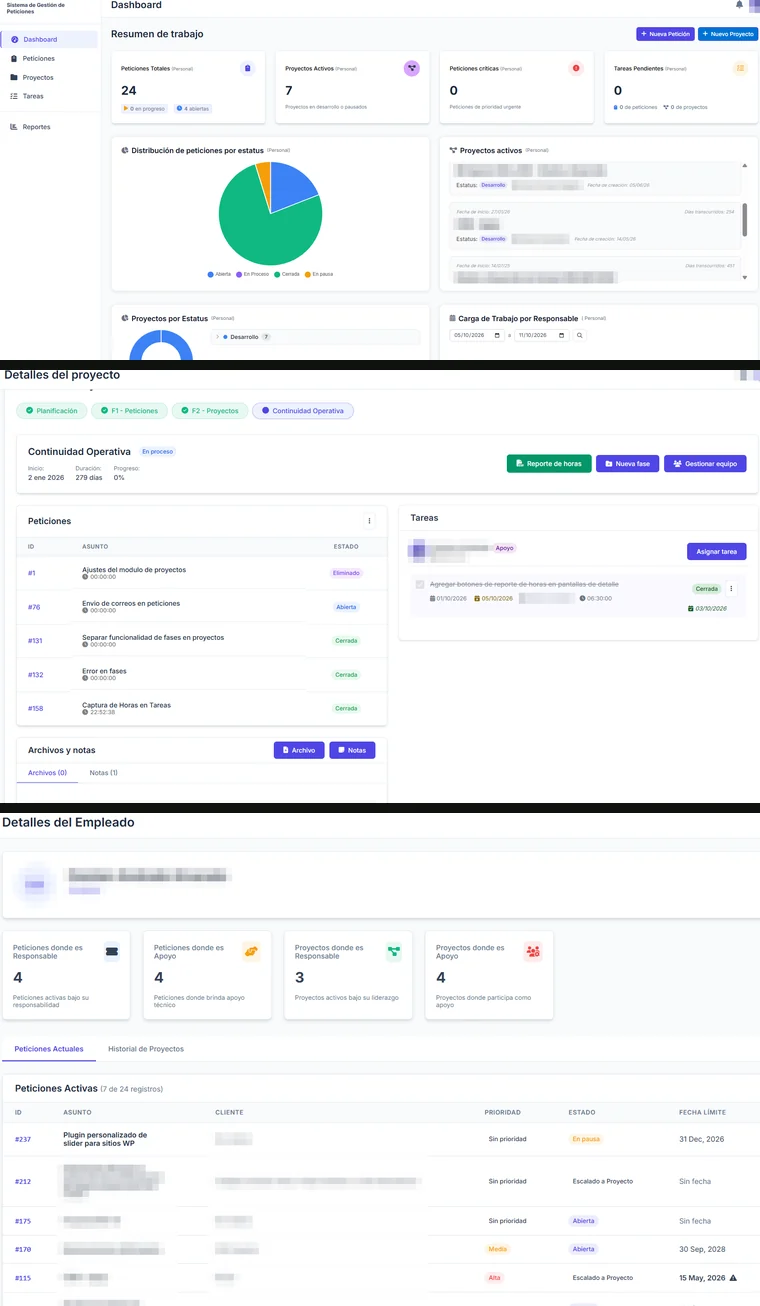Click the Notas button
The image size is (760, 1306).
pyautogui.click(x=352, y=750)
